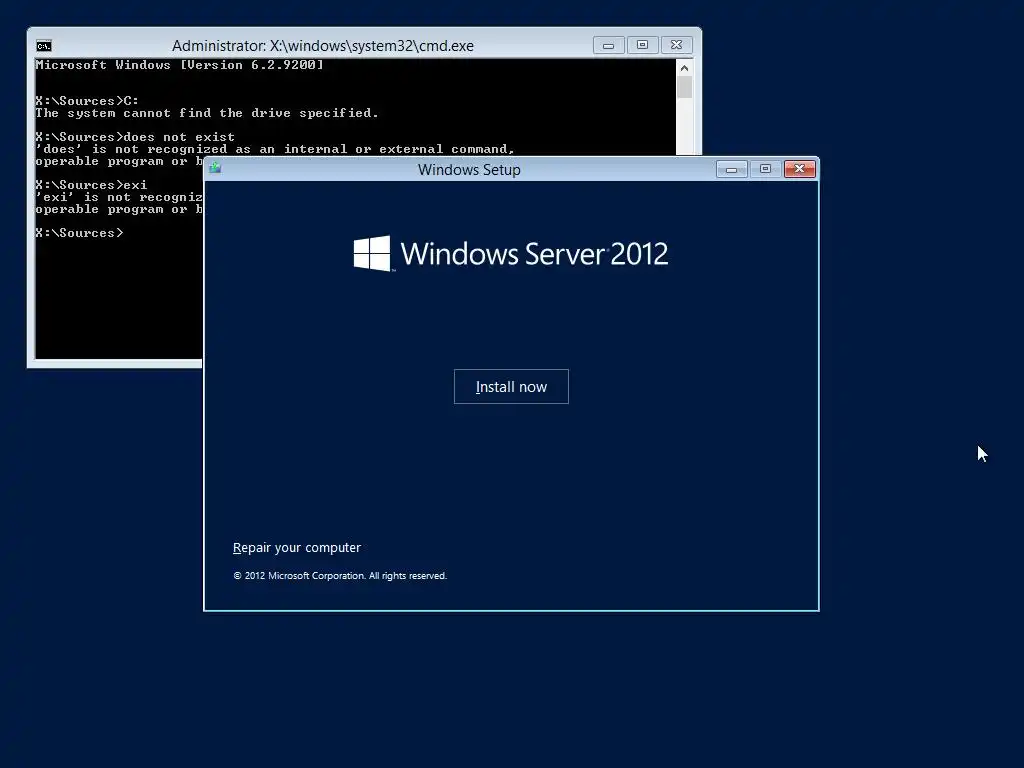The width and height of the screenshot is (1024, 768).
Task: Click the 'X:\Sources>' prompt line at bottom
Action: pos(79,233)
